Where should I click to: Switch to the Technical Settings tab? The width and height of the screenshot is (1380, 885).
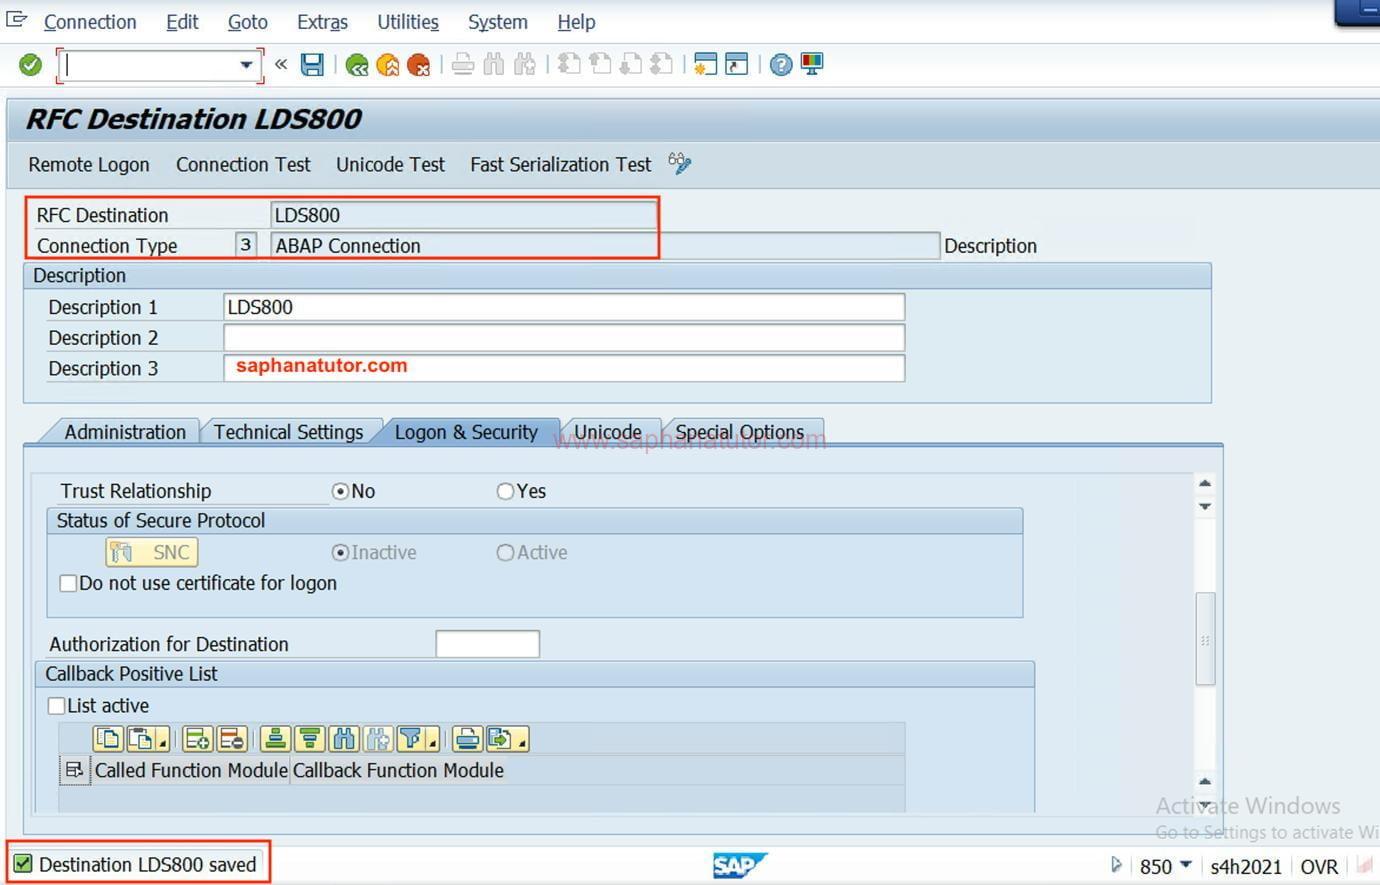click(x=288, y=432)
